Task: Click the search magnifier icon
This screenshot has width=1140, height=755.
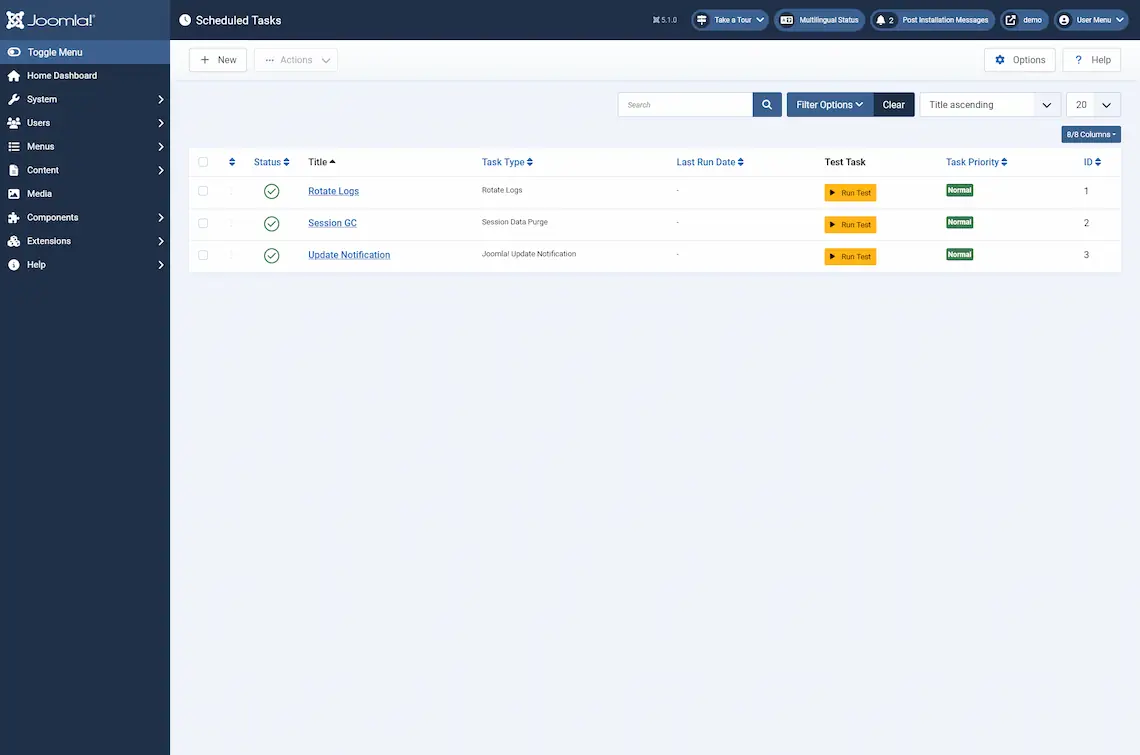Action: click(767, 104)
